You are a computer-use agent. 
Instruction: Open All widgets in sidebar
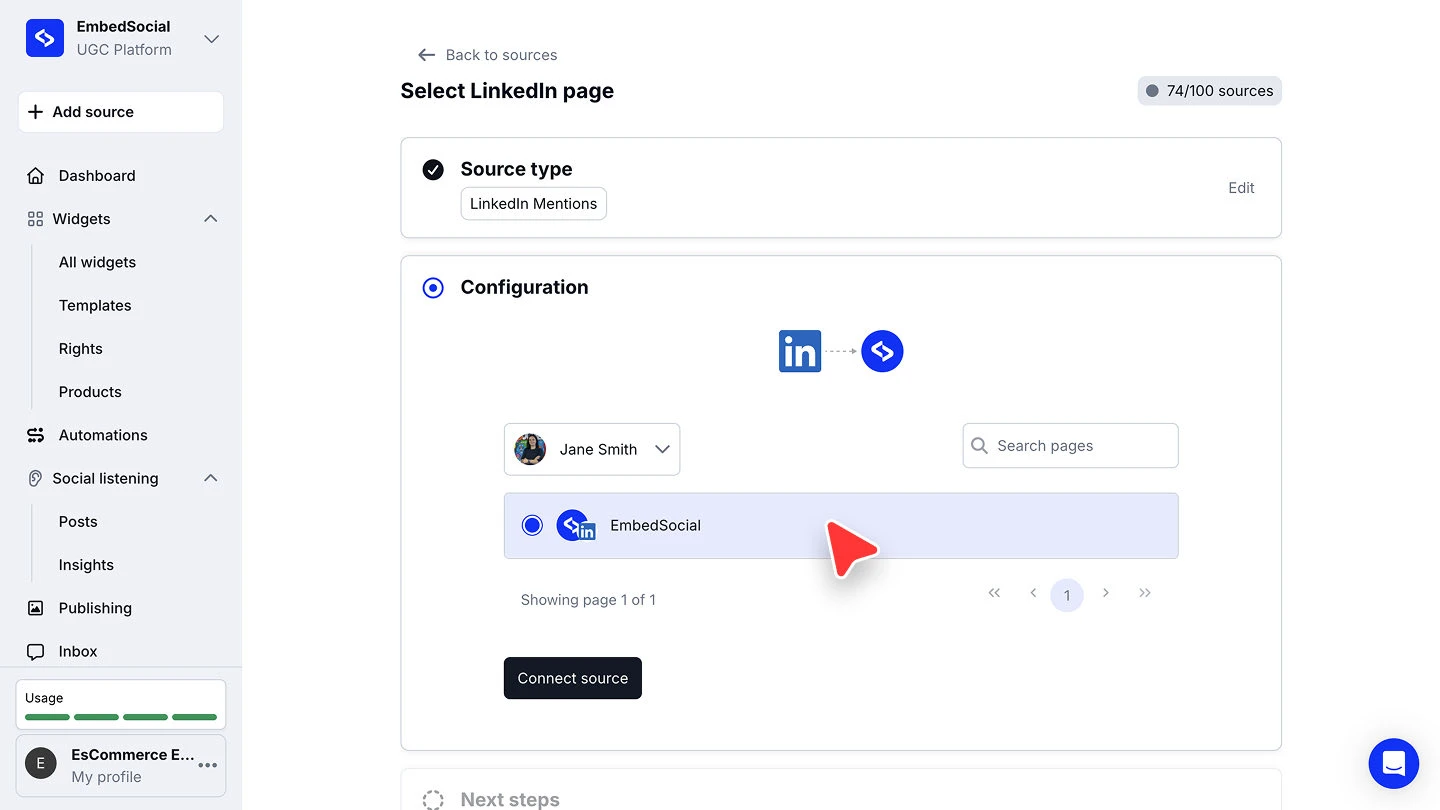pyautogui.click(x=97, y=262)
